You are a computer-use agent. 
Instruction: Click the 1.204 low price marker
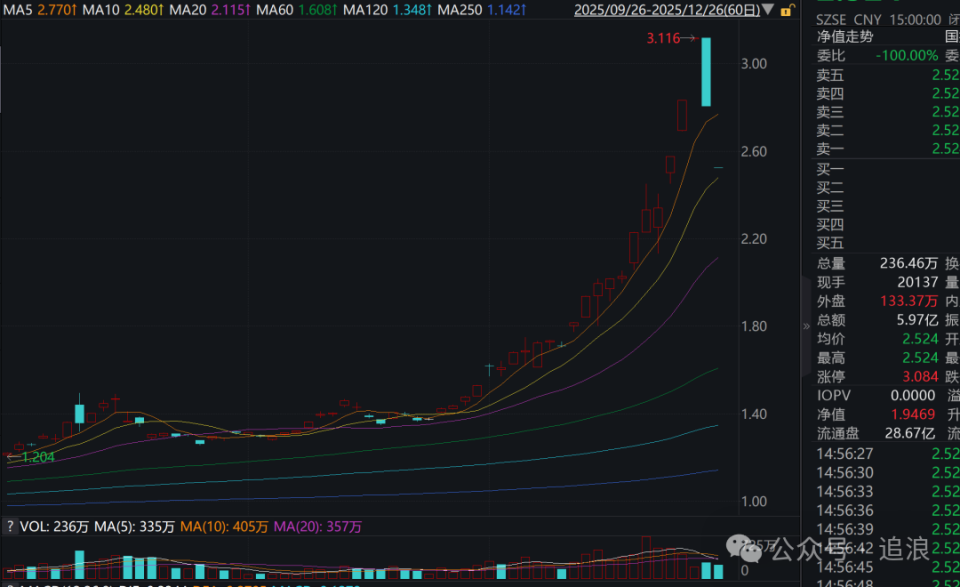(x=38, y=457)
